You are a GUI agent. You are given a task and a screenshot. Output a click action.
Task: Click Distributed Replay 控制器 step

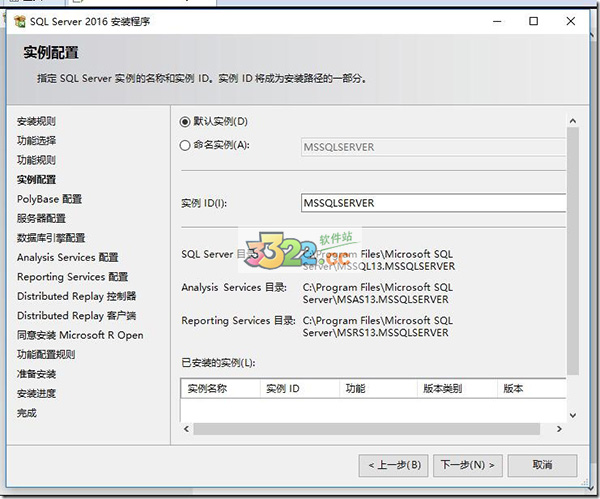click(x=77, y=297)
